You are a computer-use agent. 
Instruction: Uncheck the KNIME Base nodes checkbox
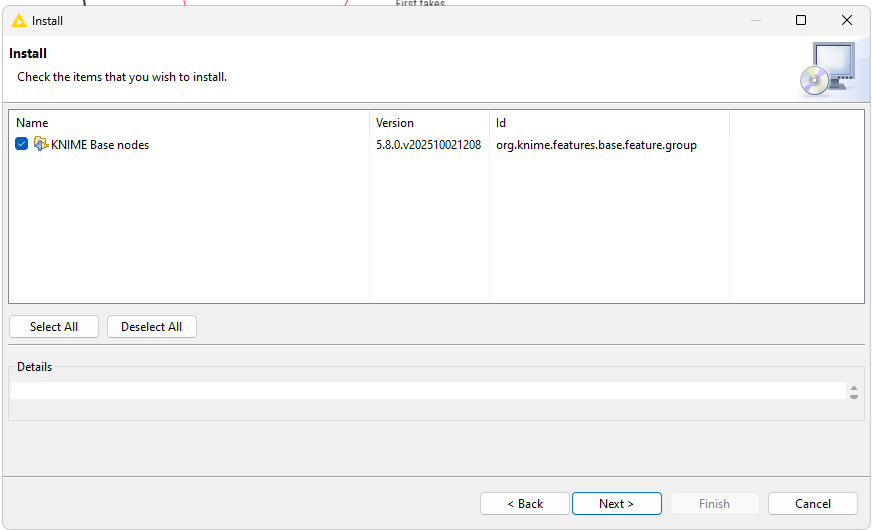click(x=22, y=144)
